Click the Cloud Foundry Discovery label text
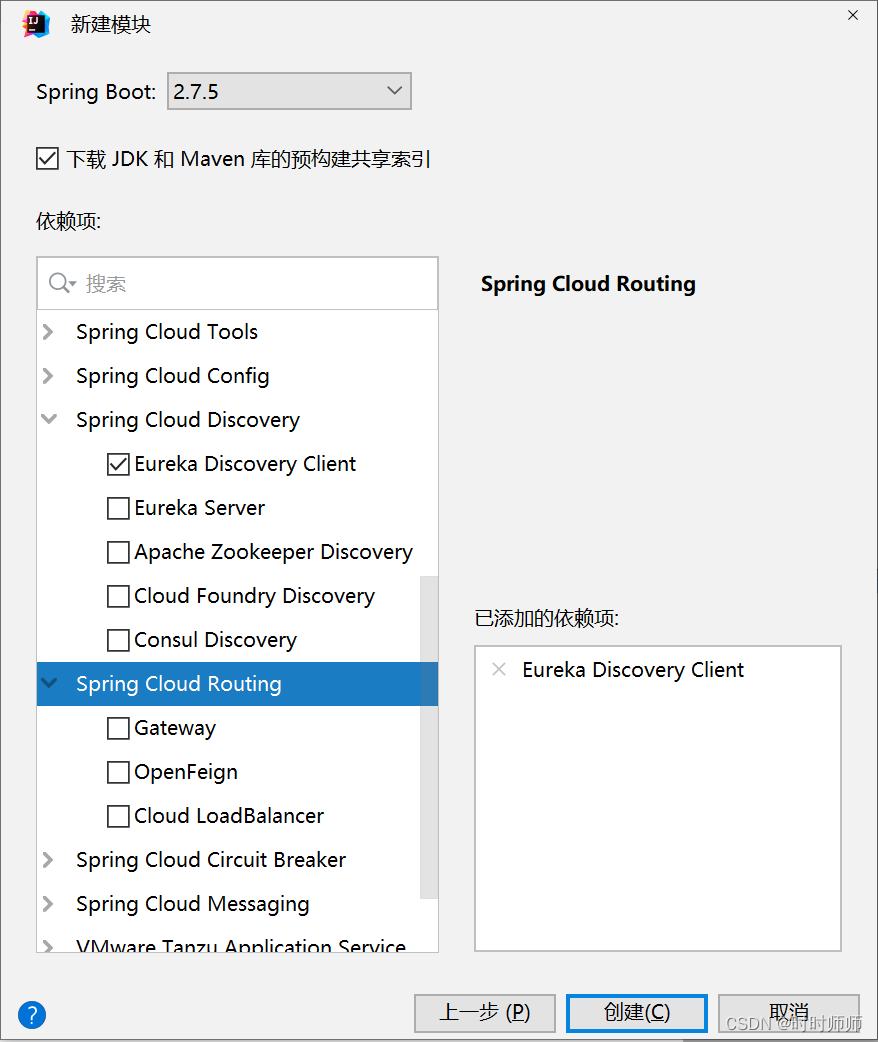This screenshot has height=1042, width=878. coord(255,596)
